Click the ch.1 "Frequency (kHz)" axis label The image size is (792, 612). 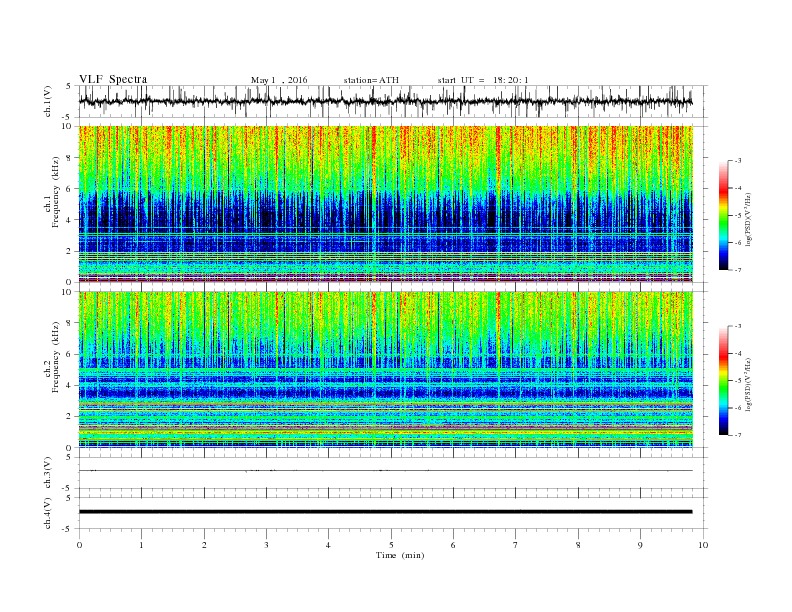56,192
